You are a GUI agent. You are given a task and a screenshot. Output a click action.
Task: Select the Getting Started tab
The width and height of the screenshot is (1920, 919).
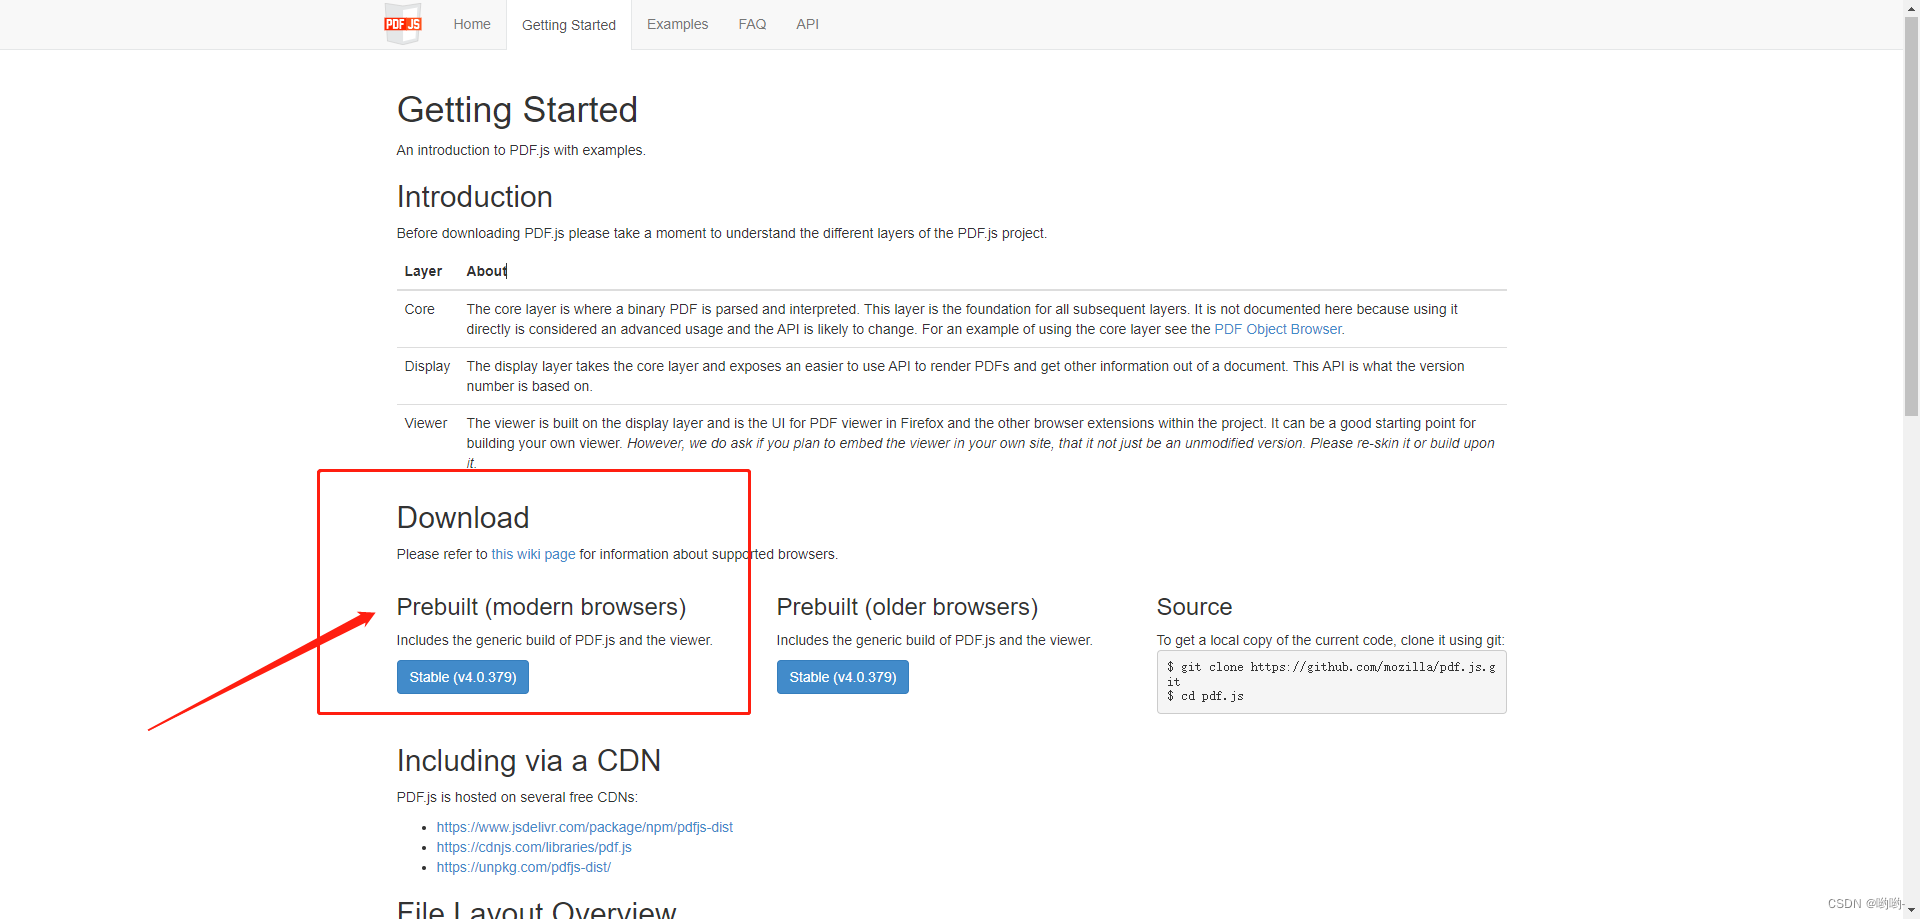[x=569, y=25]
